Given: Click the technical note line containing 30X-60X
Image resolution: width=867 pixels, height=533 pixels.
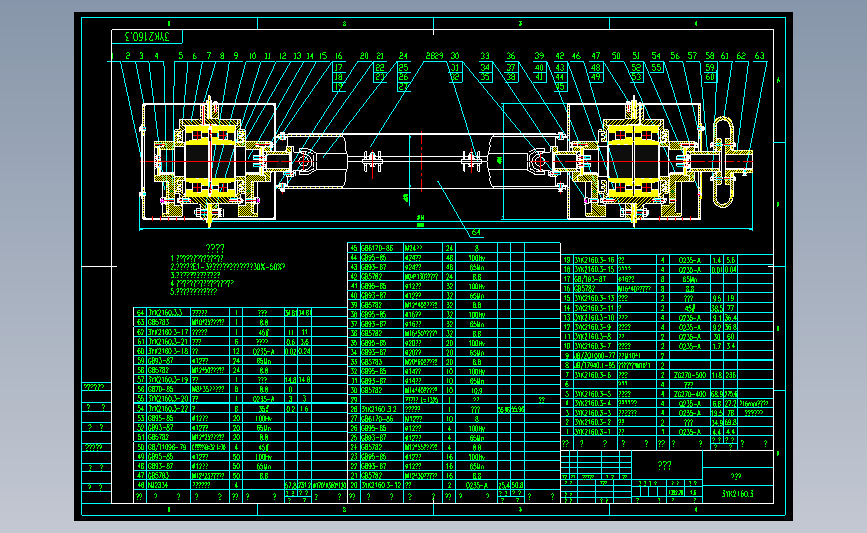Looking at the screenshot, I should [x=228, y=267].
